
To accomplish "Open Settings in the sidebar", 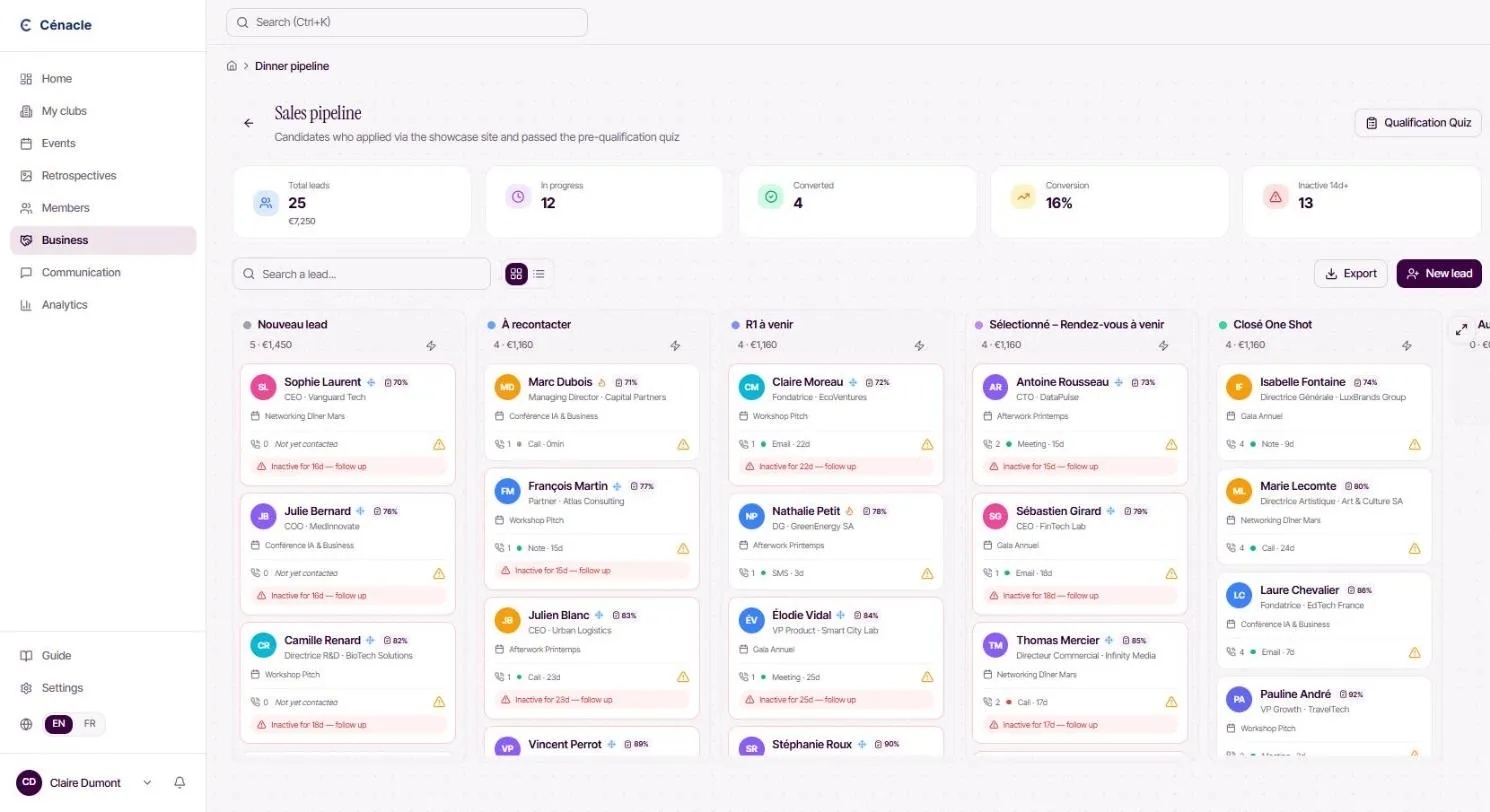I will point(103,688).
